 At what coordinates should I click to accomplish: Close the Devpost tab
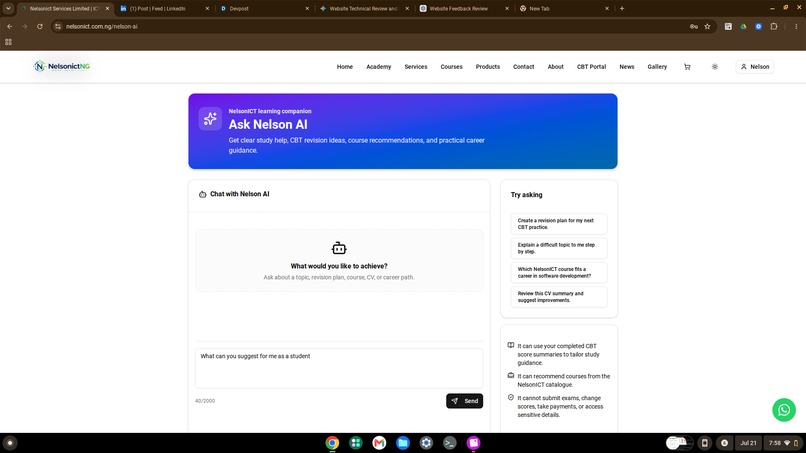coord(307,9)
